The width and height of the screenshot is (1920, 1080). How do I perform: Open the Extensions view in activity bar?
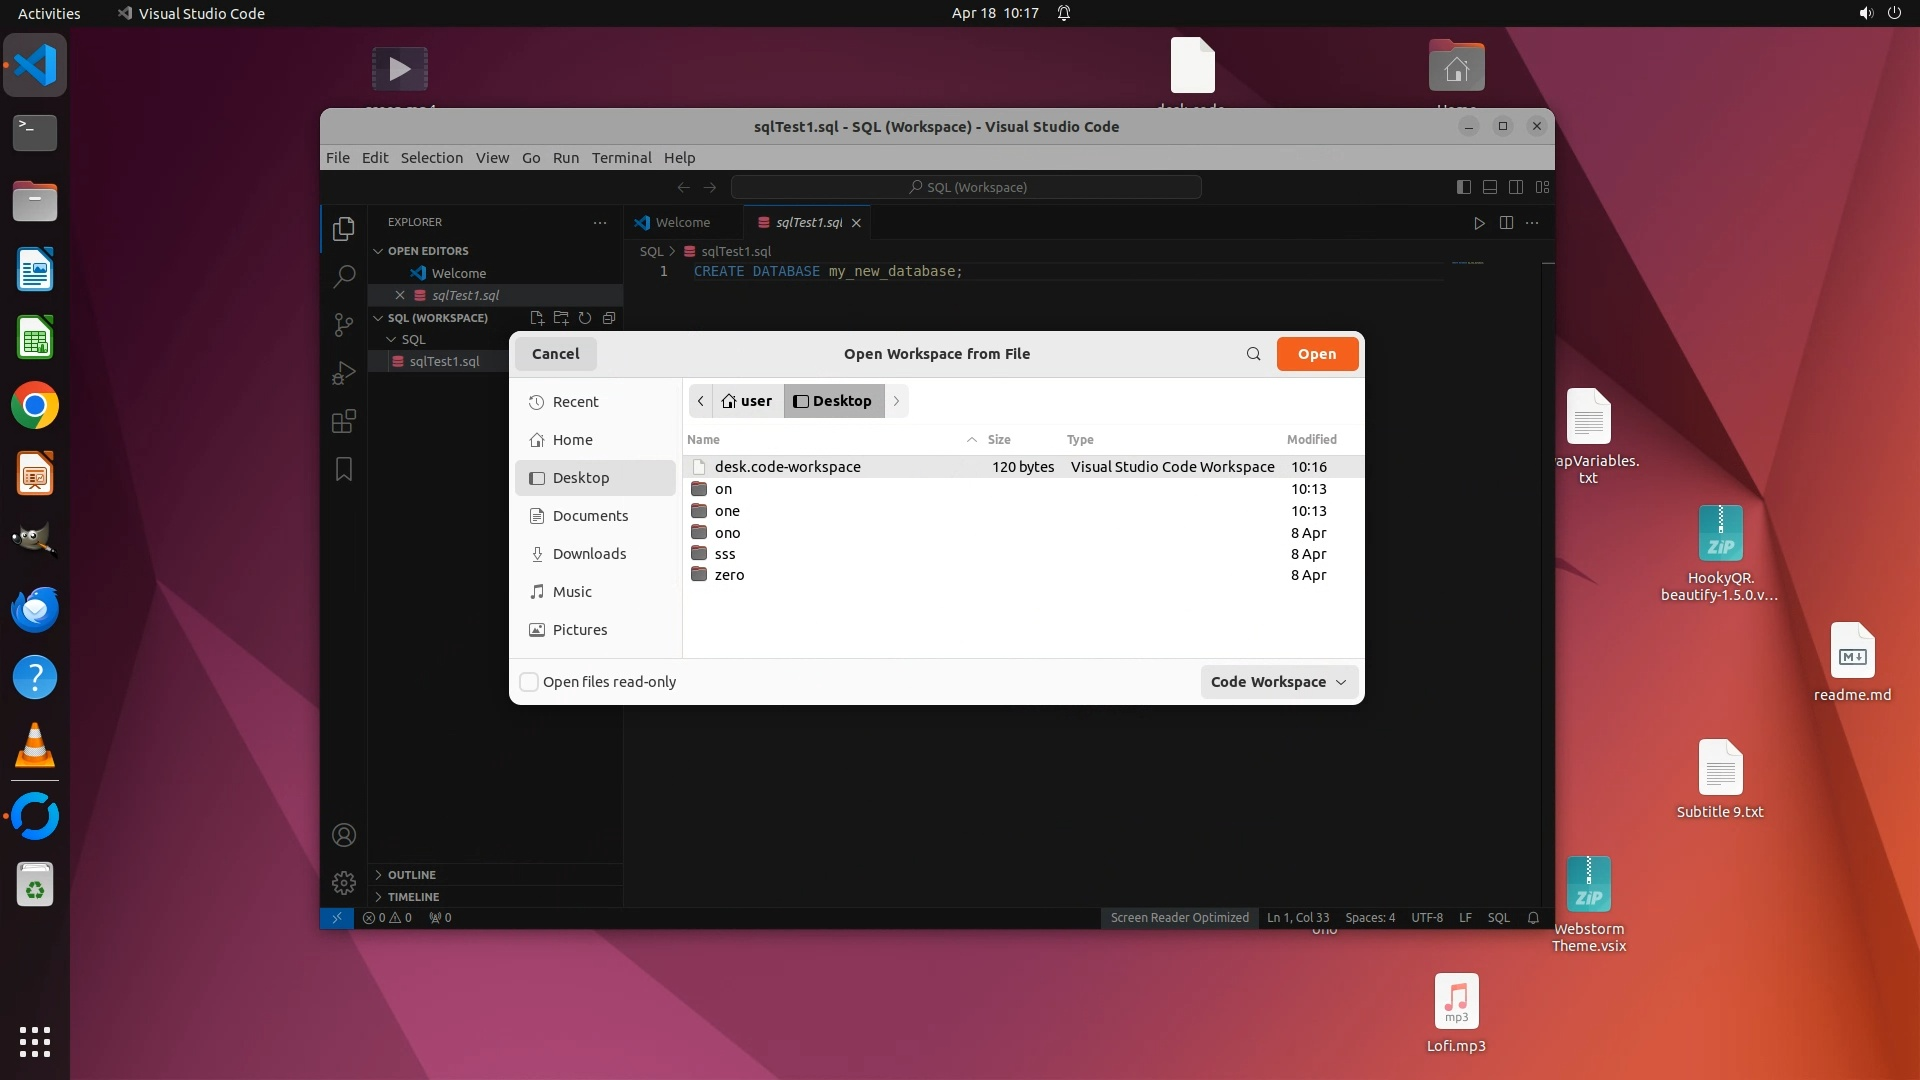pos(343,421)
